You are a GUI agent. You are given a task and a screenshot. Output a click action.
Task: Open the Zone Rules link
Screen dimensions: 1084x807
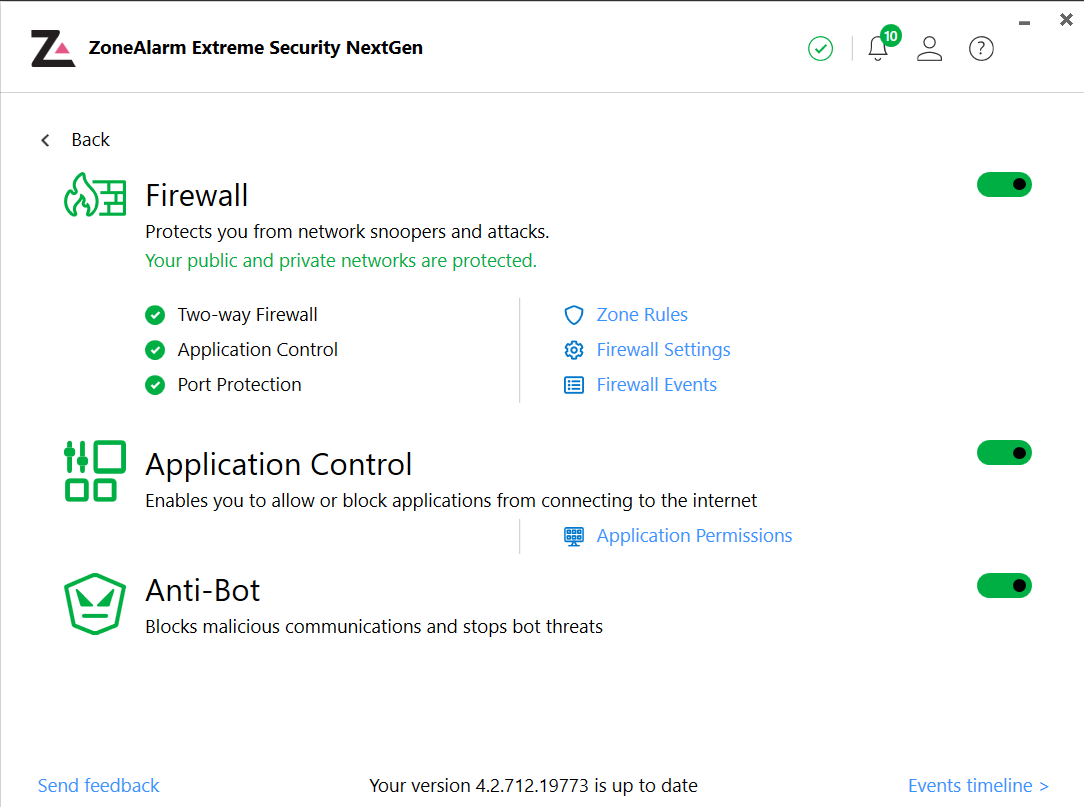[642, 315]
